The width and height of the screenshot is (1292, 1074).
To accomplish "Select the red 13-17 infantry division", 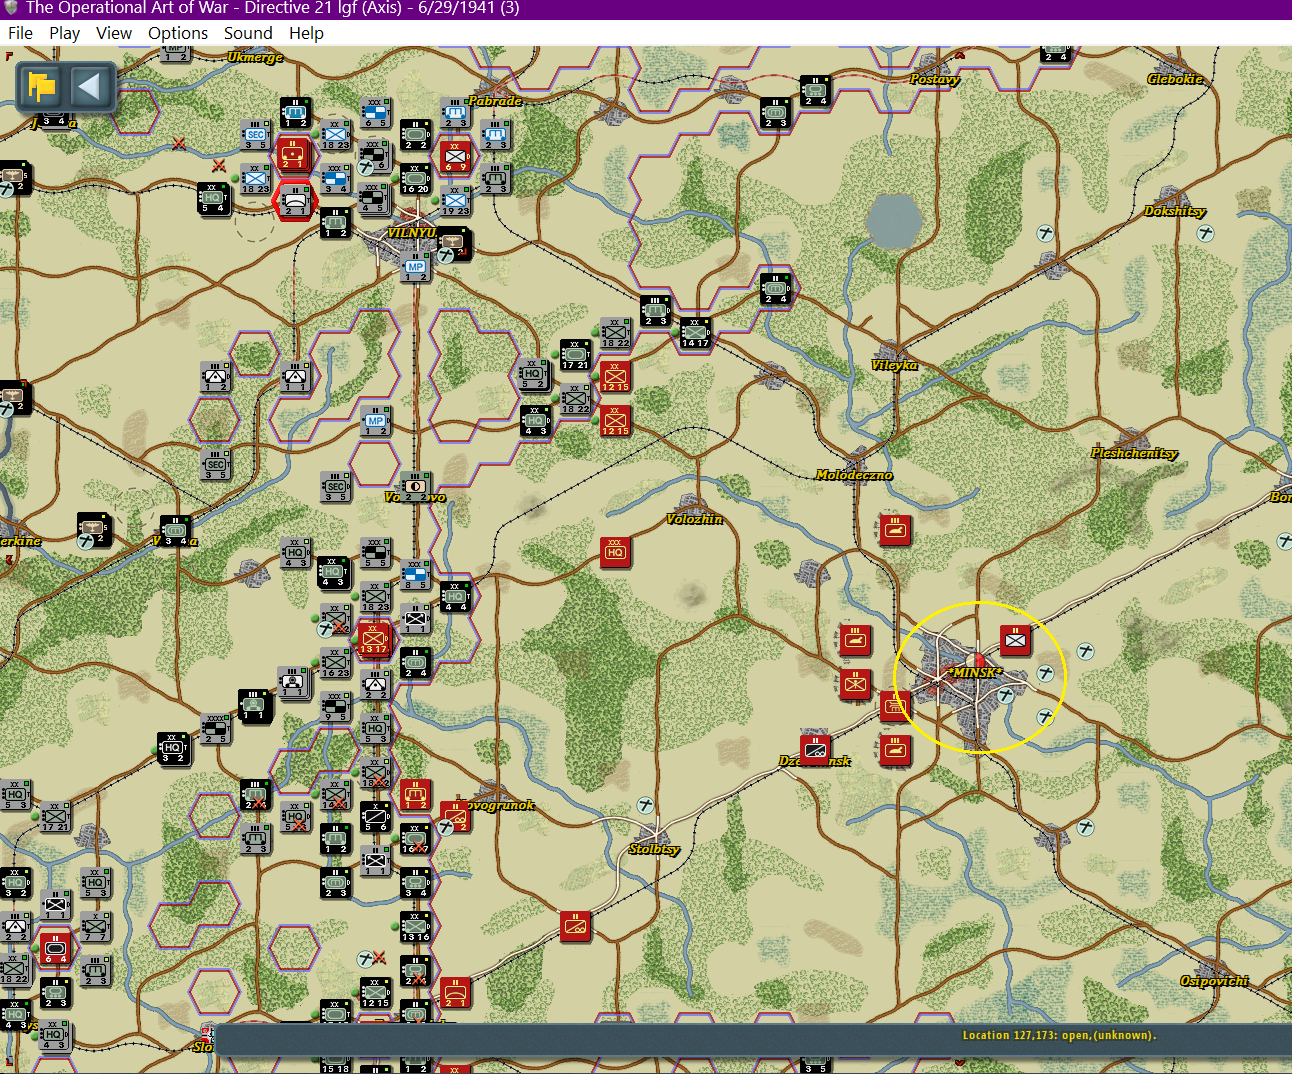I will pyautogui.click(x=374, y=640).
